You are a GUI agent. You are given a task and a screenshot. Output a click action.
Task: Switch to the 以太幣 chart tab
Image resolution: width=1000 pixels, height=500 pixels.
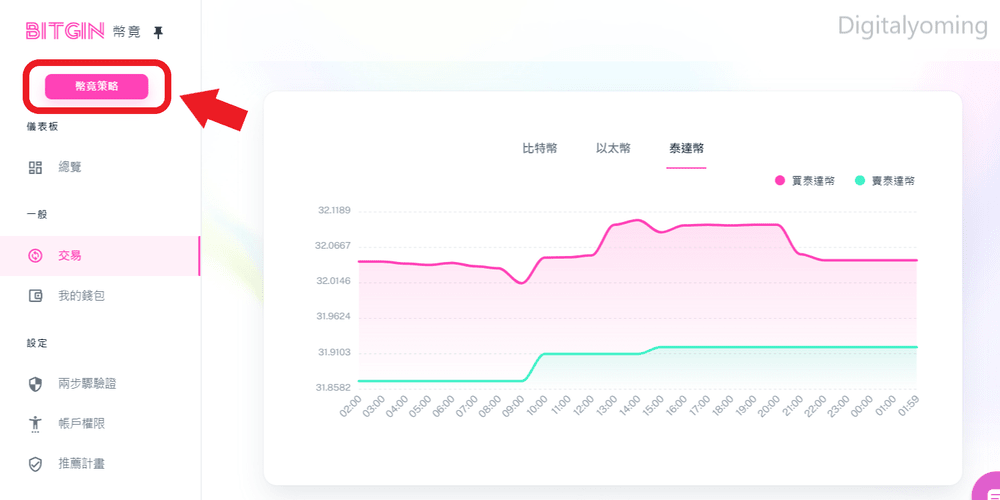pyautogui.click(x=614, y=149)
